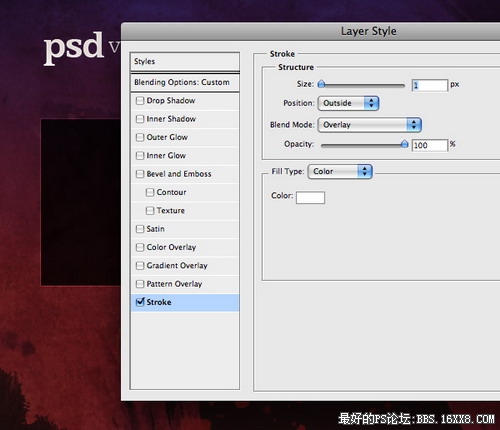The height and width of the screenshot is (430, 500).
Task: Open the Blend Mode dropdown showing Overlay
Action: point(370,125)
